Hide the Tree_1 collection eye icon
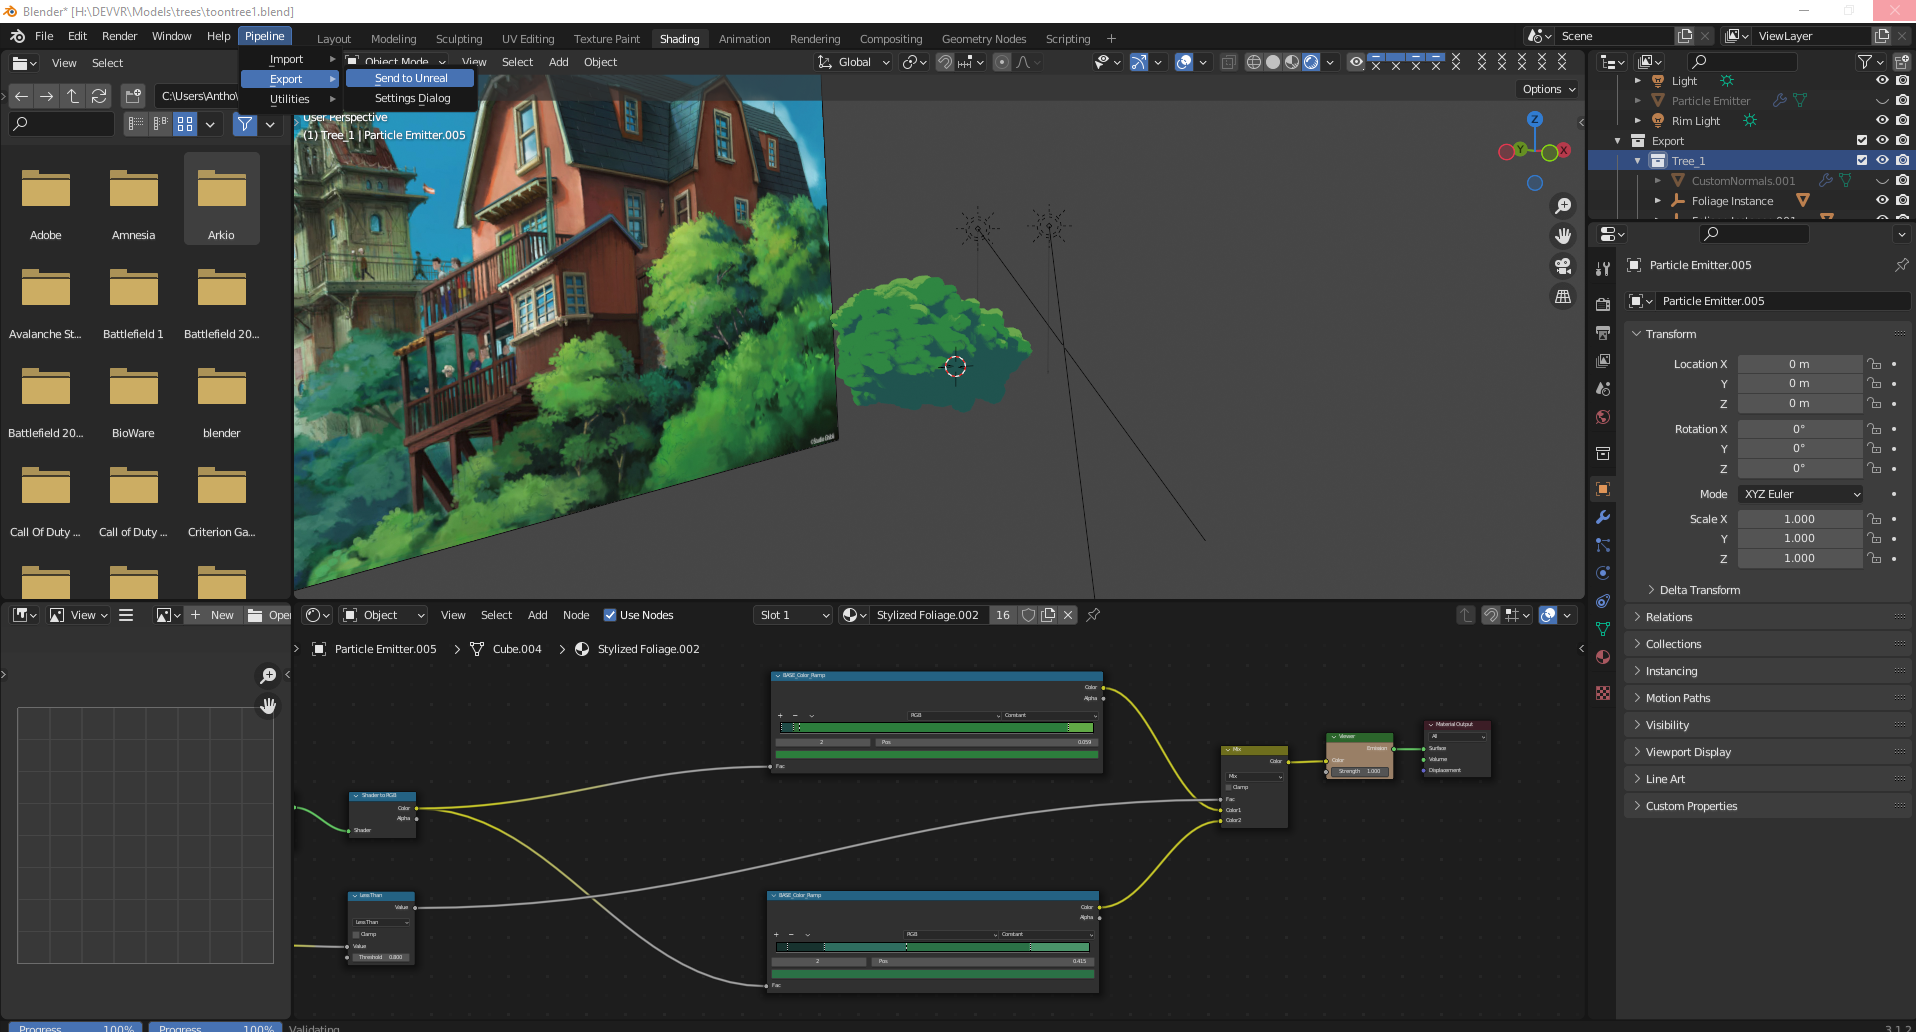Screen dimensions: 1916x1032 [1882, 161]
